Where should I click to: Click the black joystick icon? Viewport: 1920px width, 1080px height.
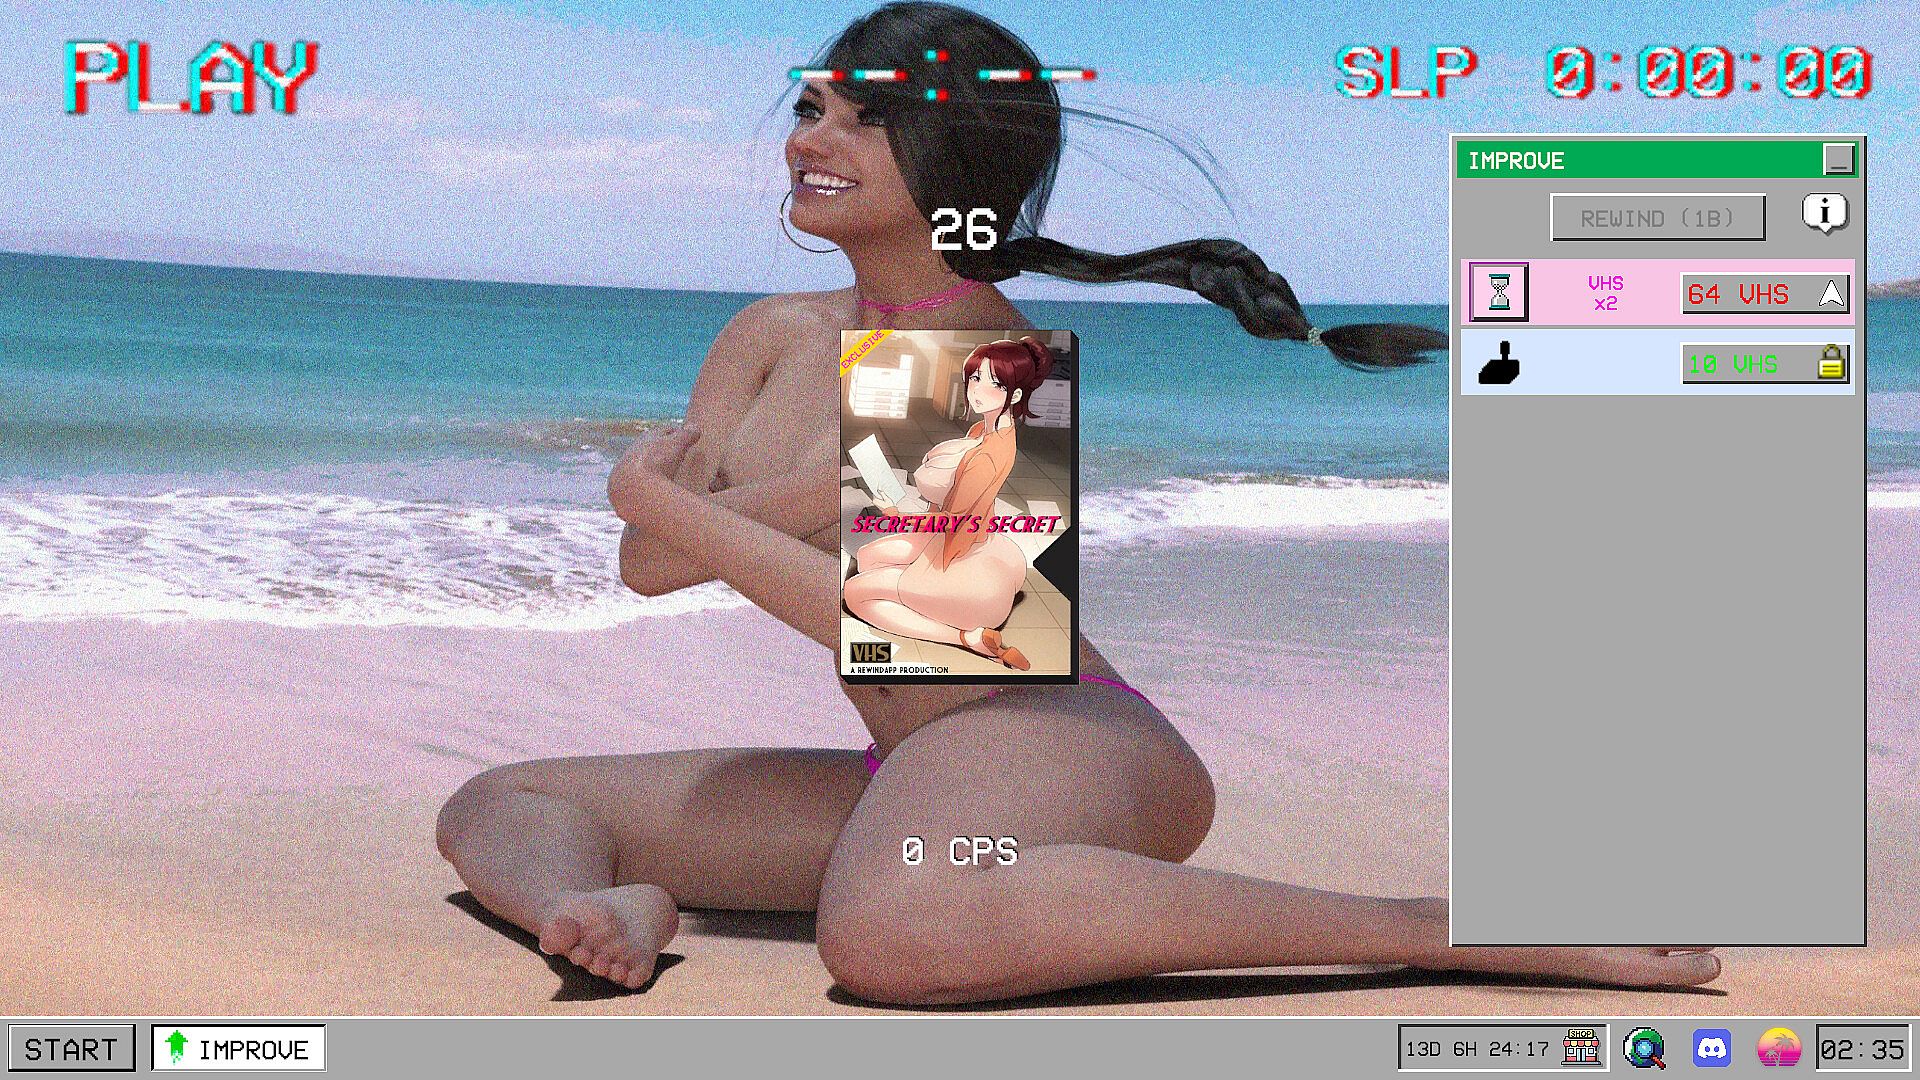[x=1498, y=363]
